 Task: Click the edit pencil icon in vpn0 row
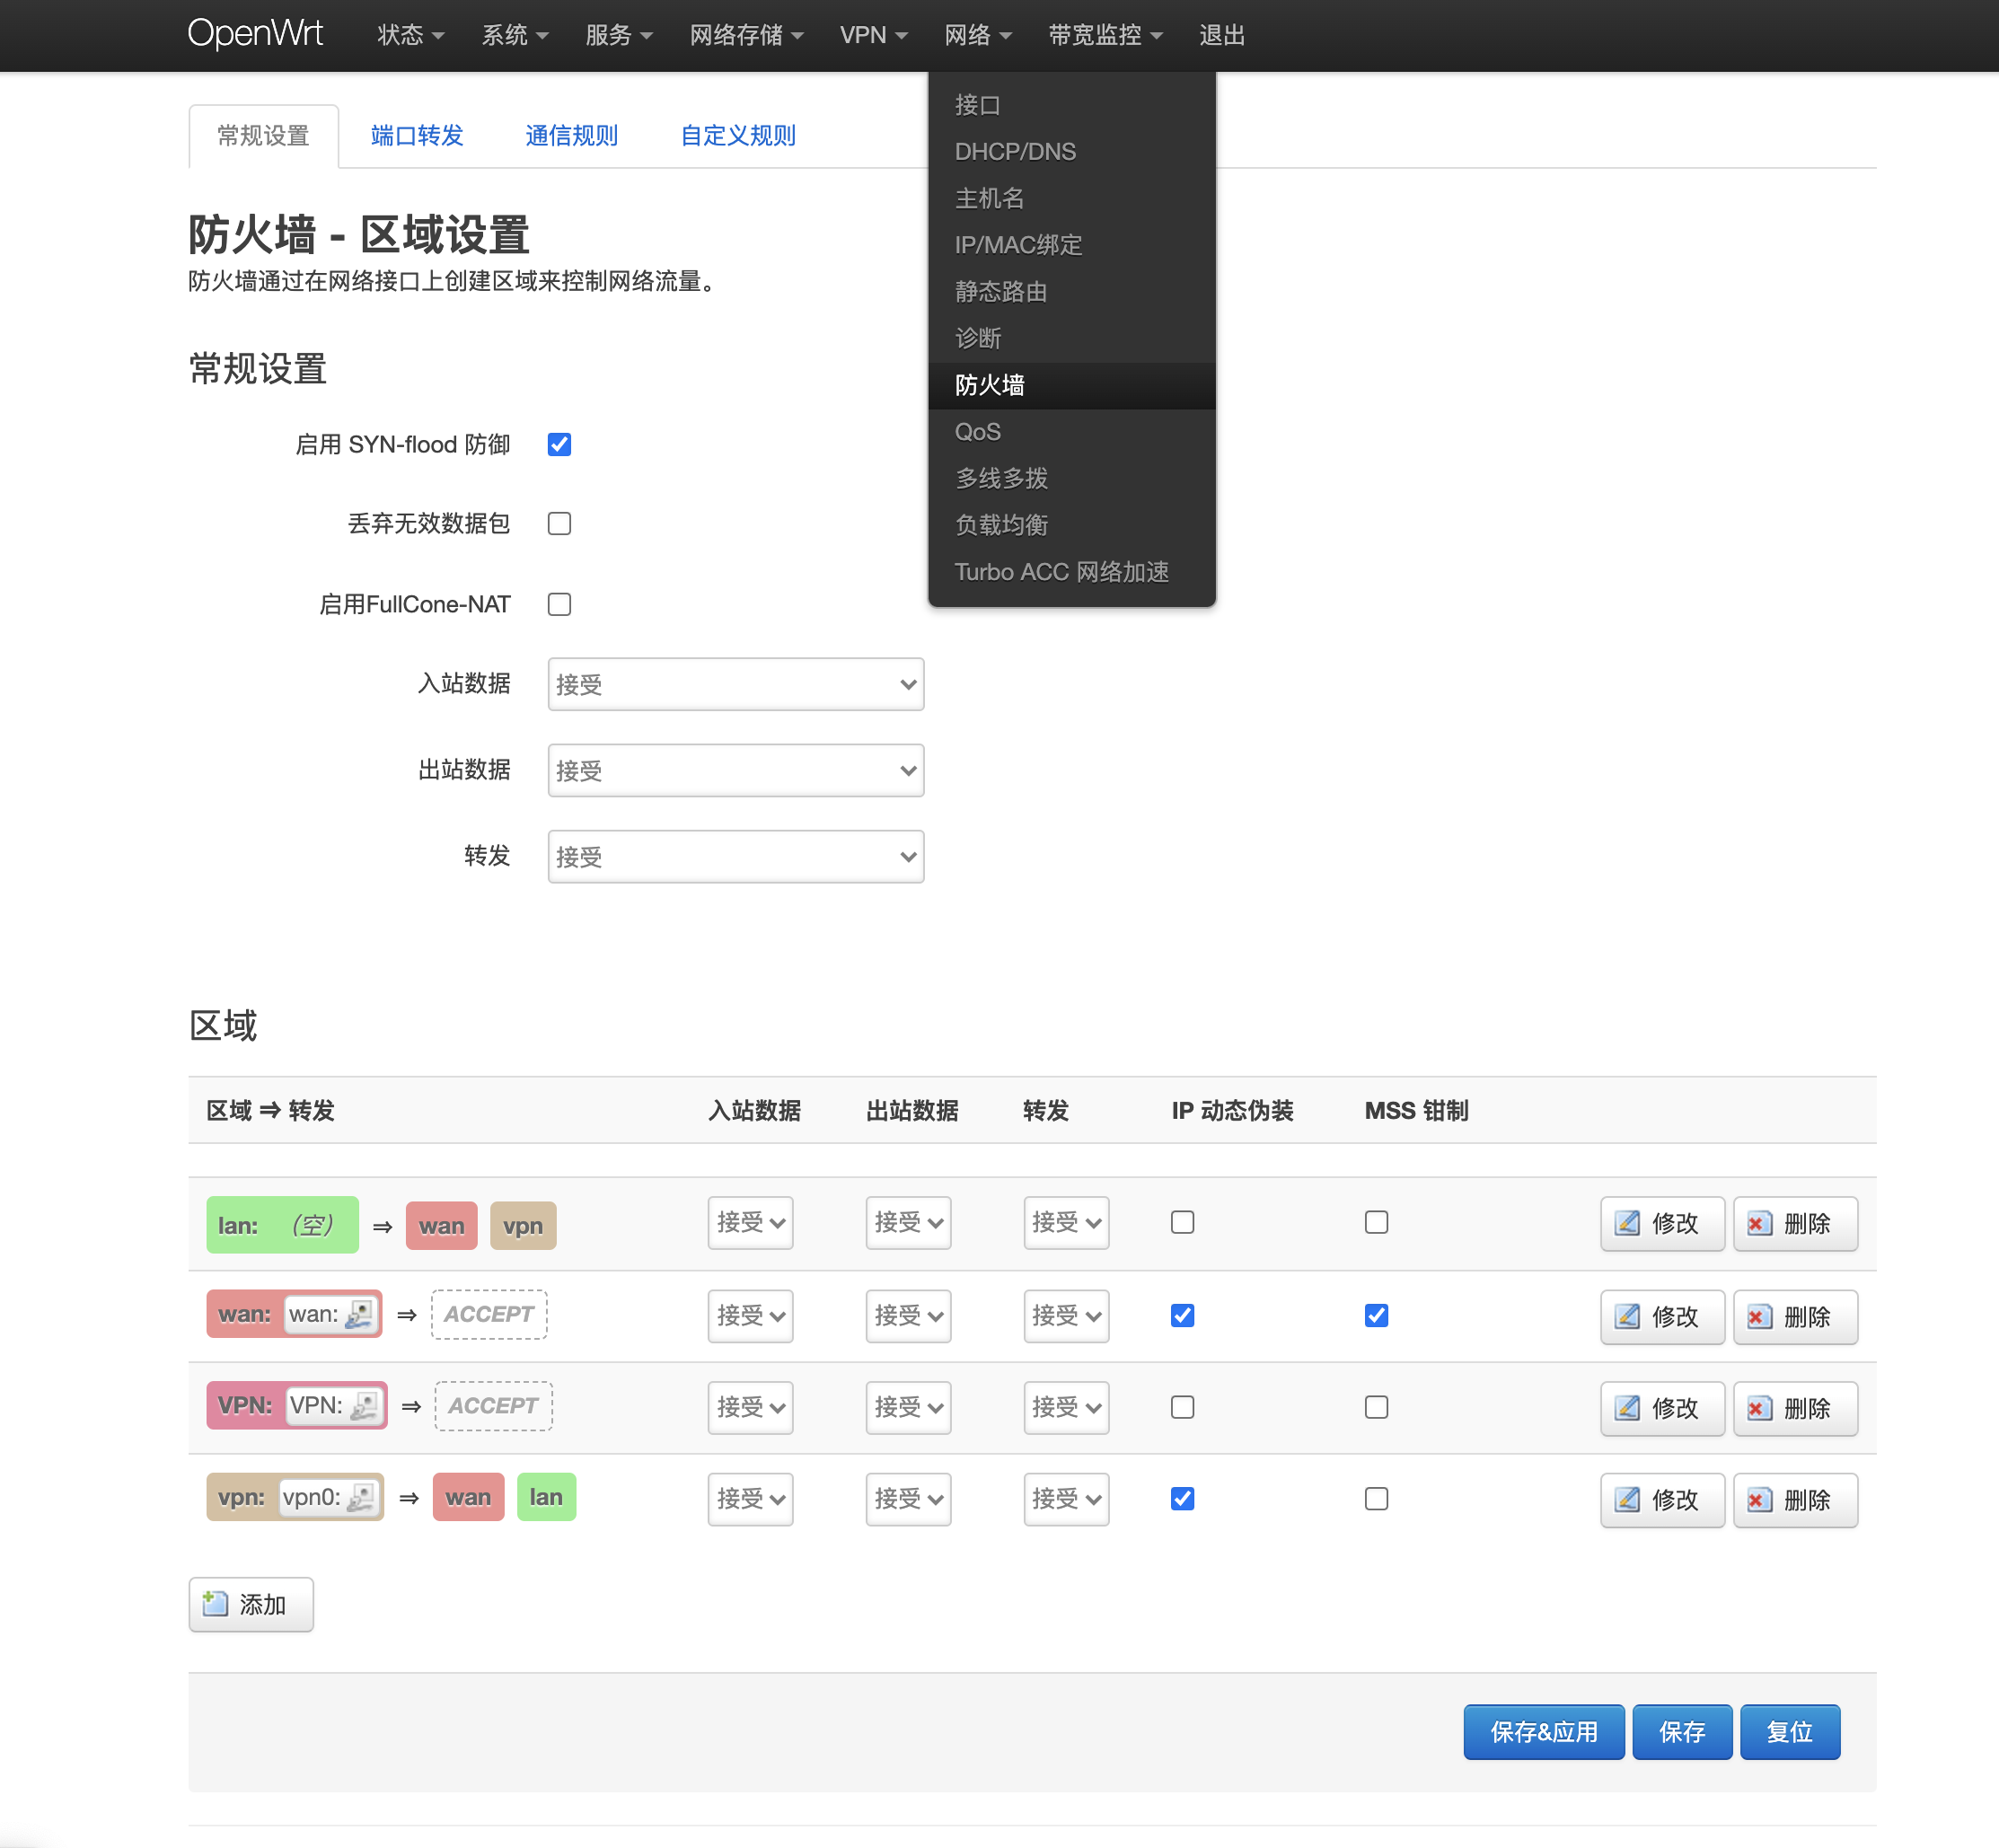1627,1499
